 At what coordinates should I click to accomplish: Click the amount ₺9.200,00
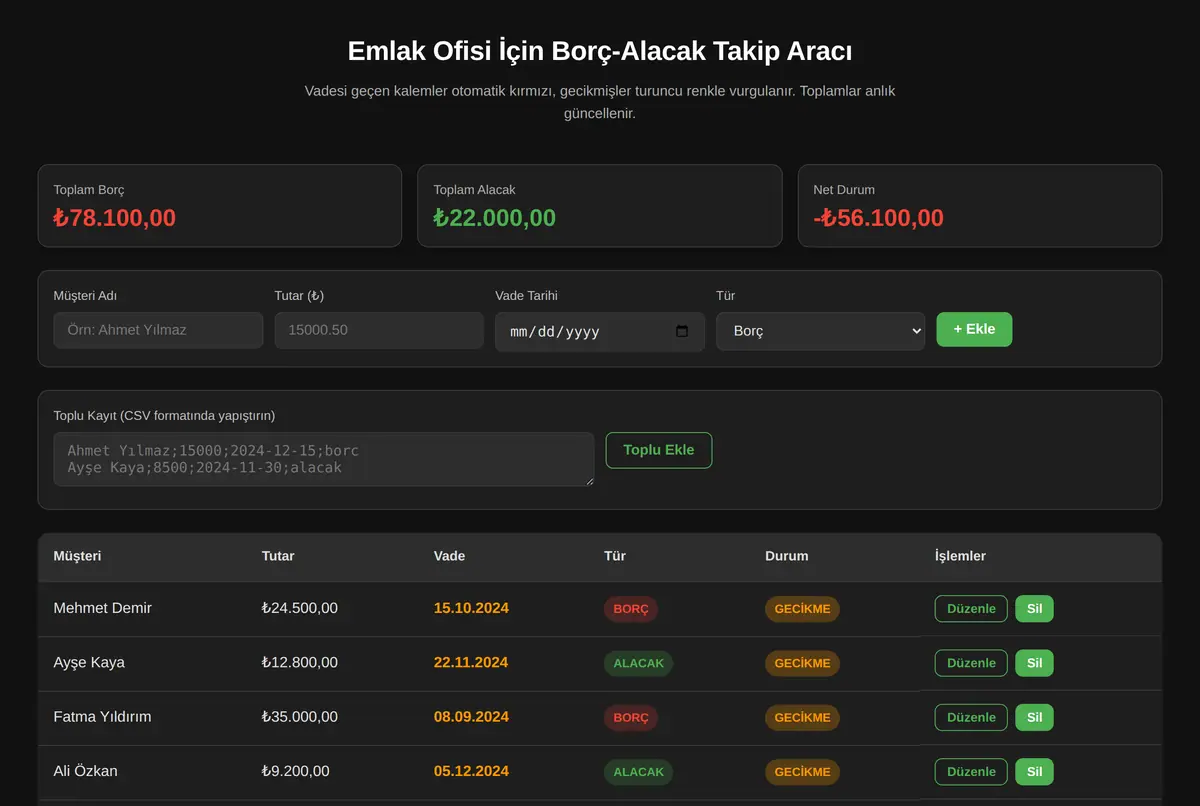296,771
